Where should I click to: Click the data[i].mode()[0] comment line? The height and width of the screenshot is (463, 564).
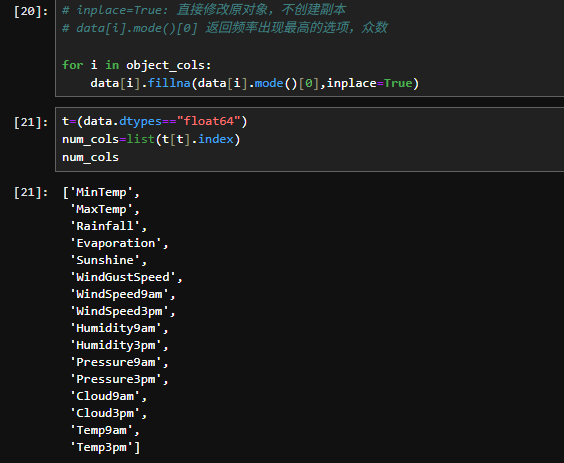pyautogui.click(x=225, y=28)
